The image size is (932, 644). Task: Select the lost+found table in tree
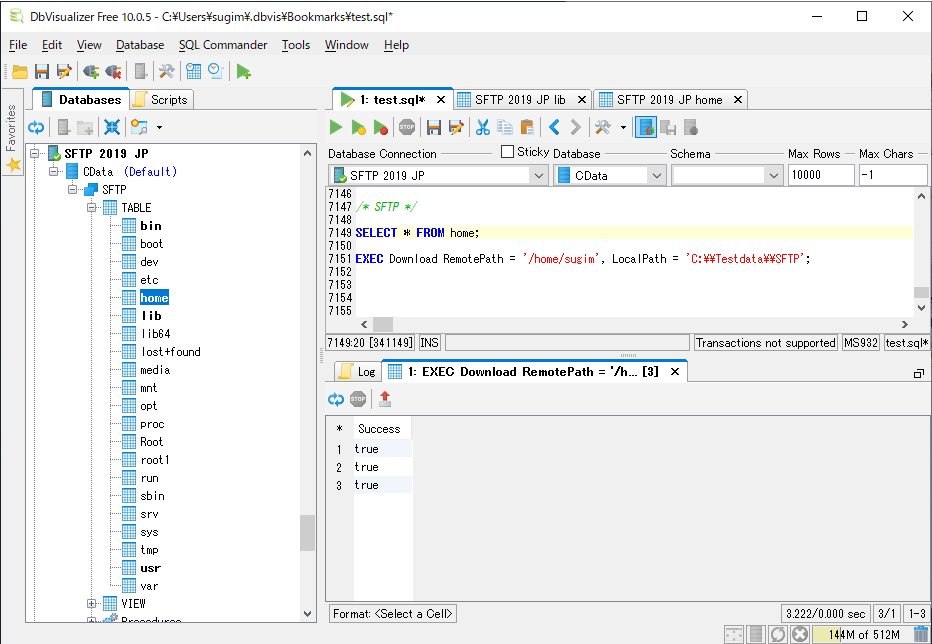[x=170, y=352]
